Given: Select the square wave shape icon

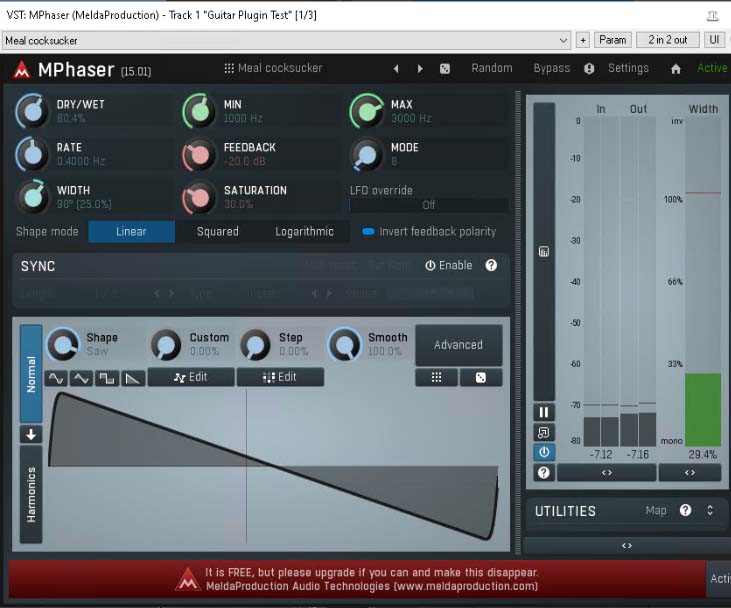Looking at the screenshot, I should [x=107, y=378].
